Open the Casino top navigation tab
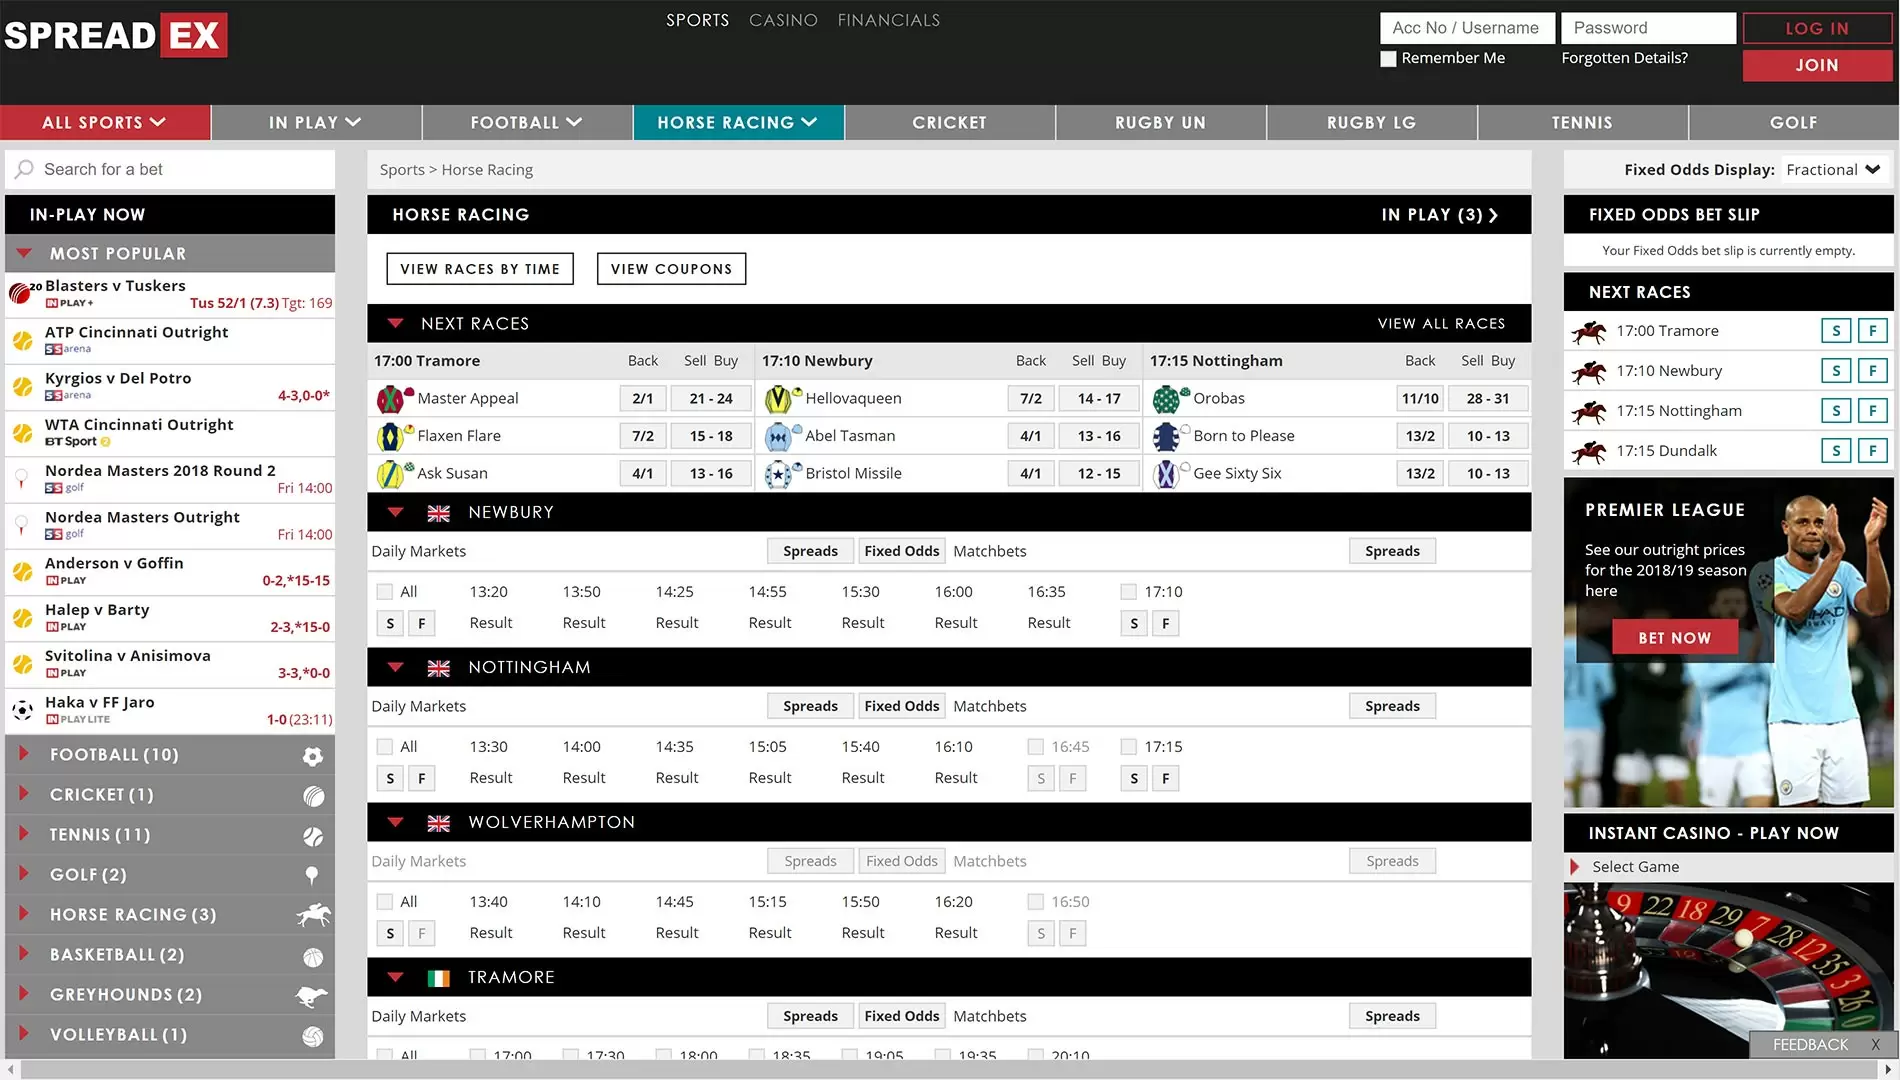1900x1080 pixels. tap(783, 20)
